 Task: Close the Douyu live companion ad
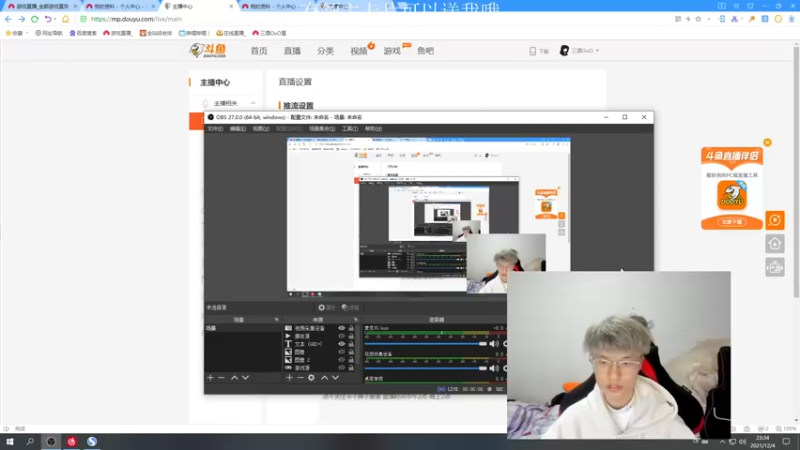[767, 142]
